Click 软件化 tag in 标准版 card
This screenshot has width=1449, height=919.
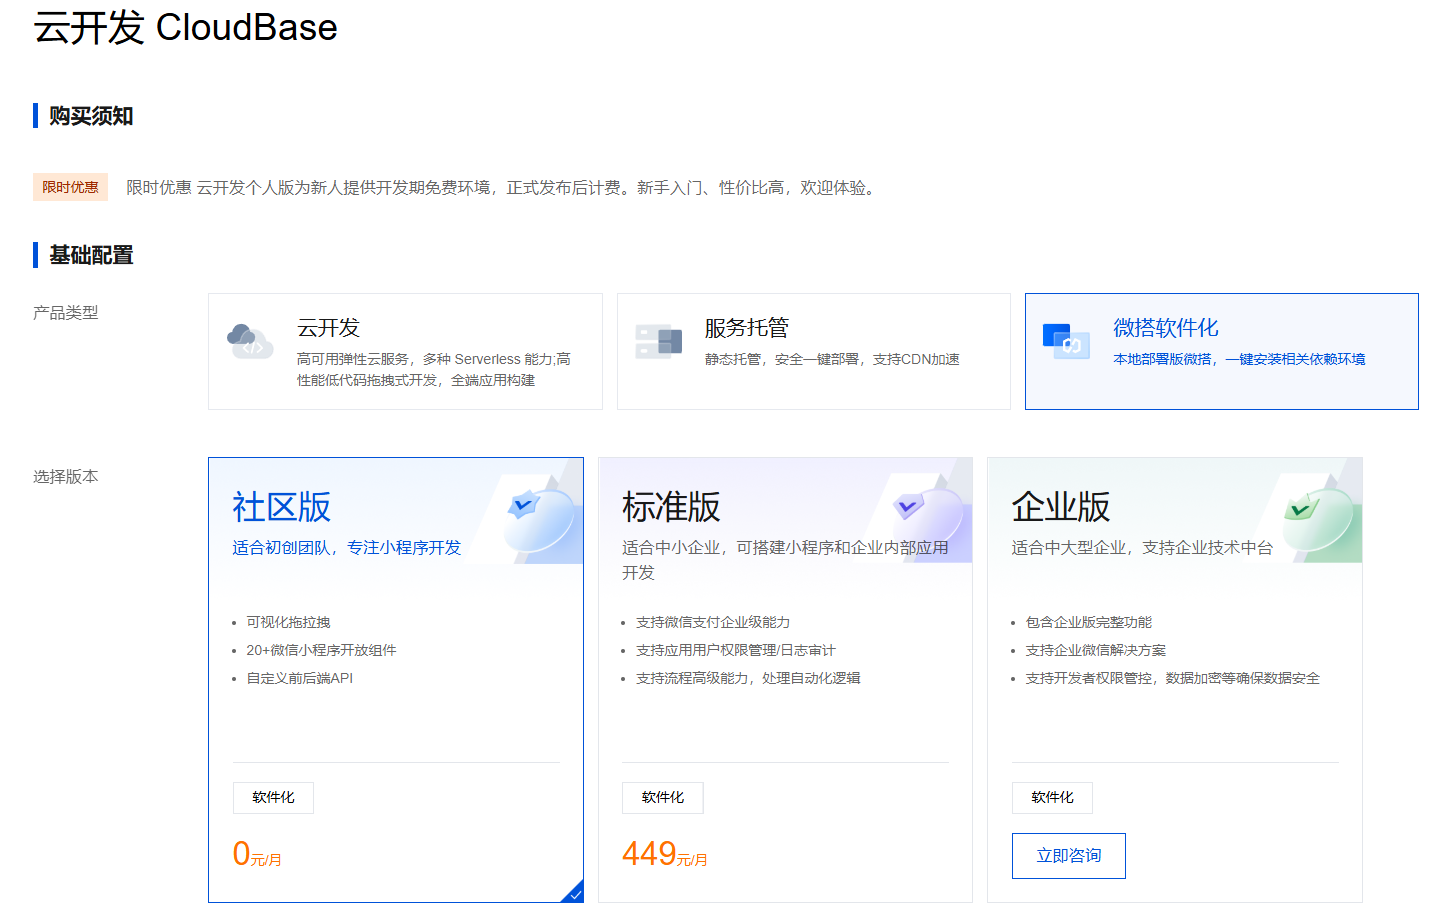coord(663,798)
